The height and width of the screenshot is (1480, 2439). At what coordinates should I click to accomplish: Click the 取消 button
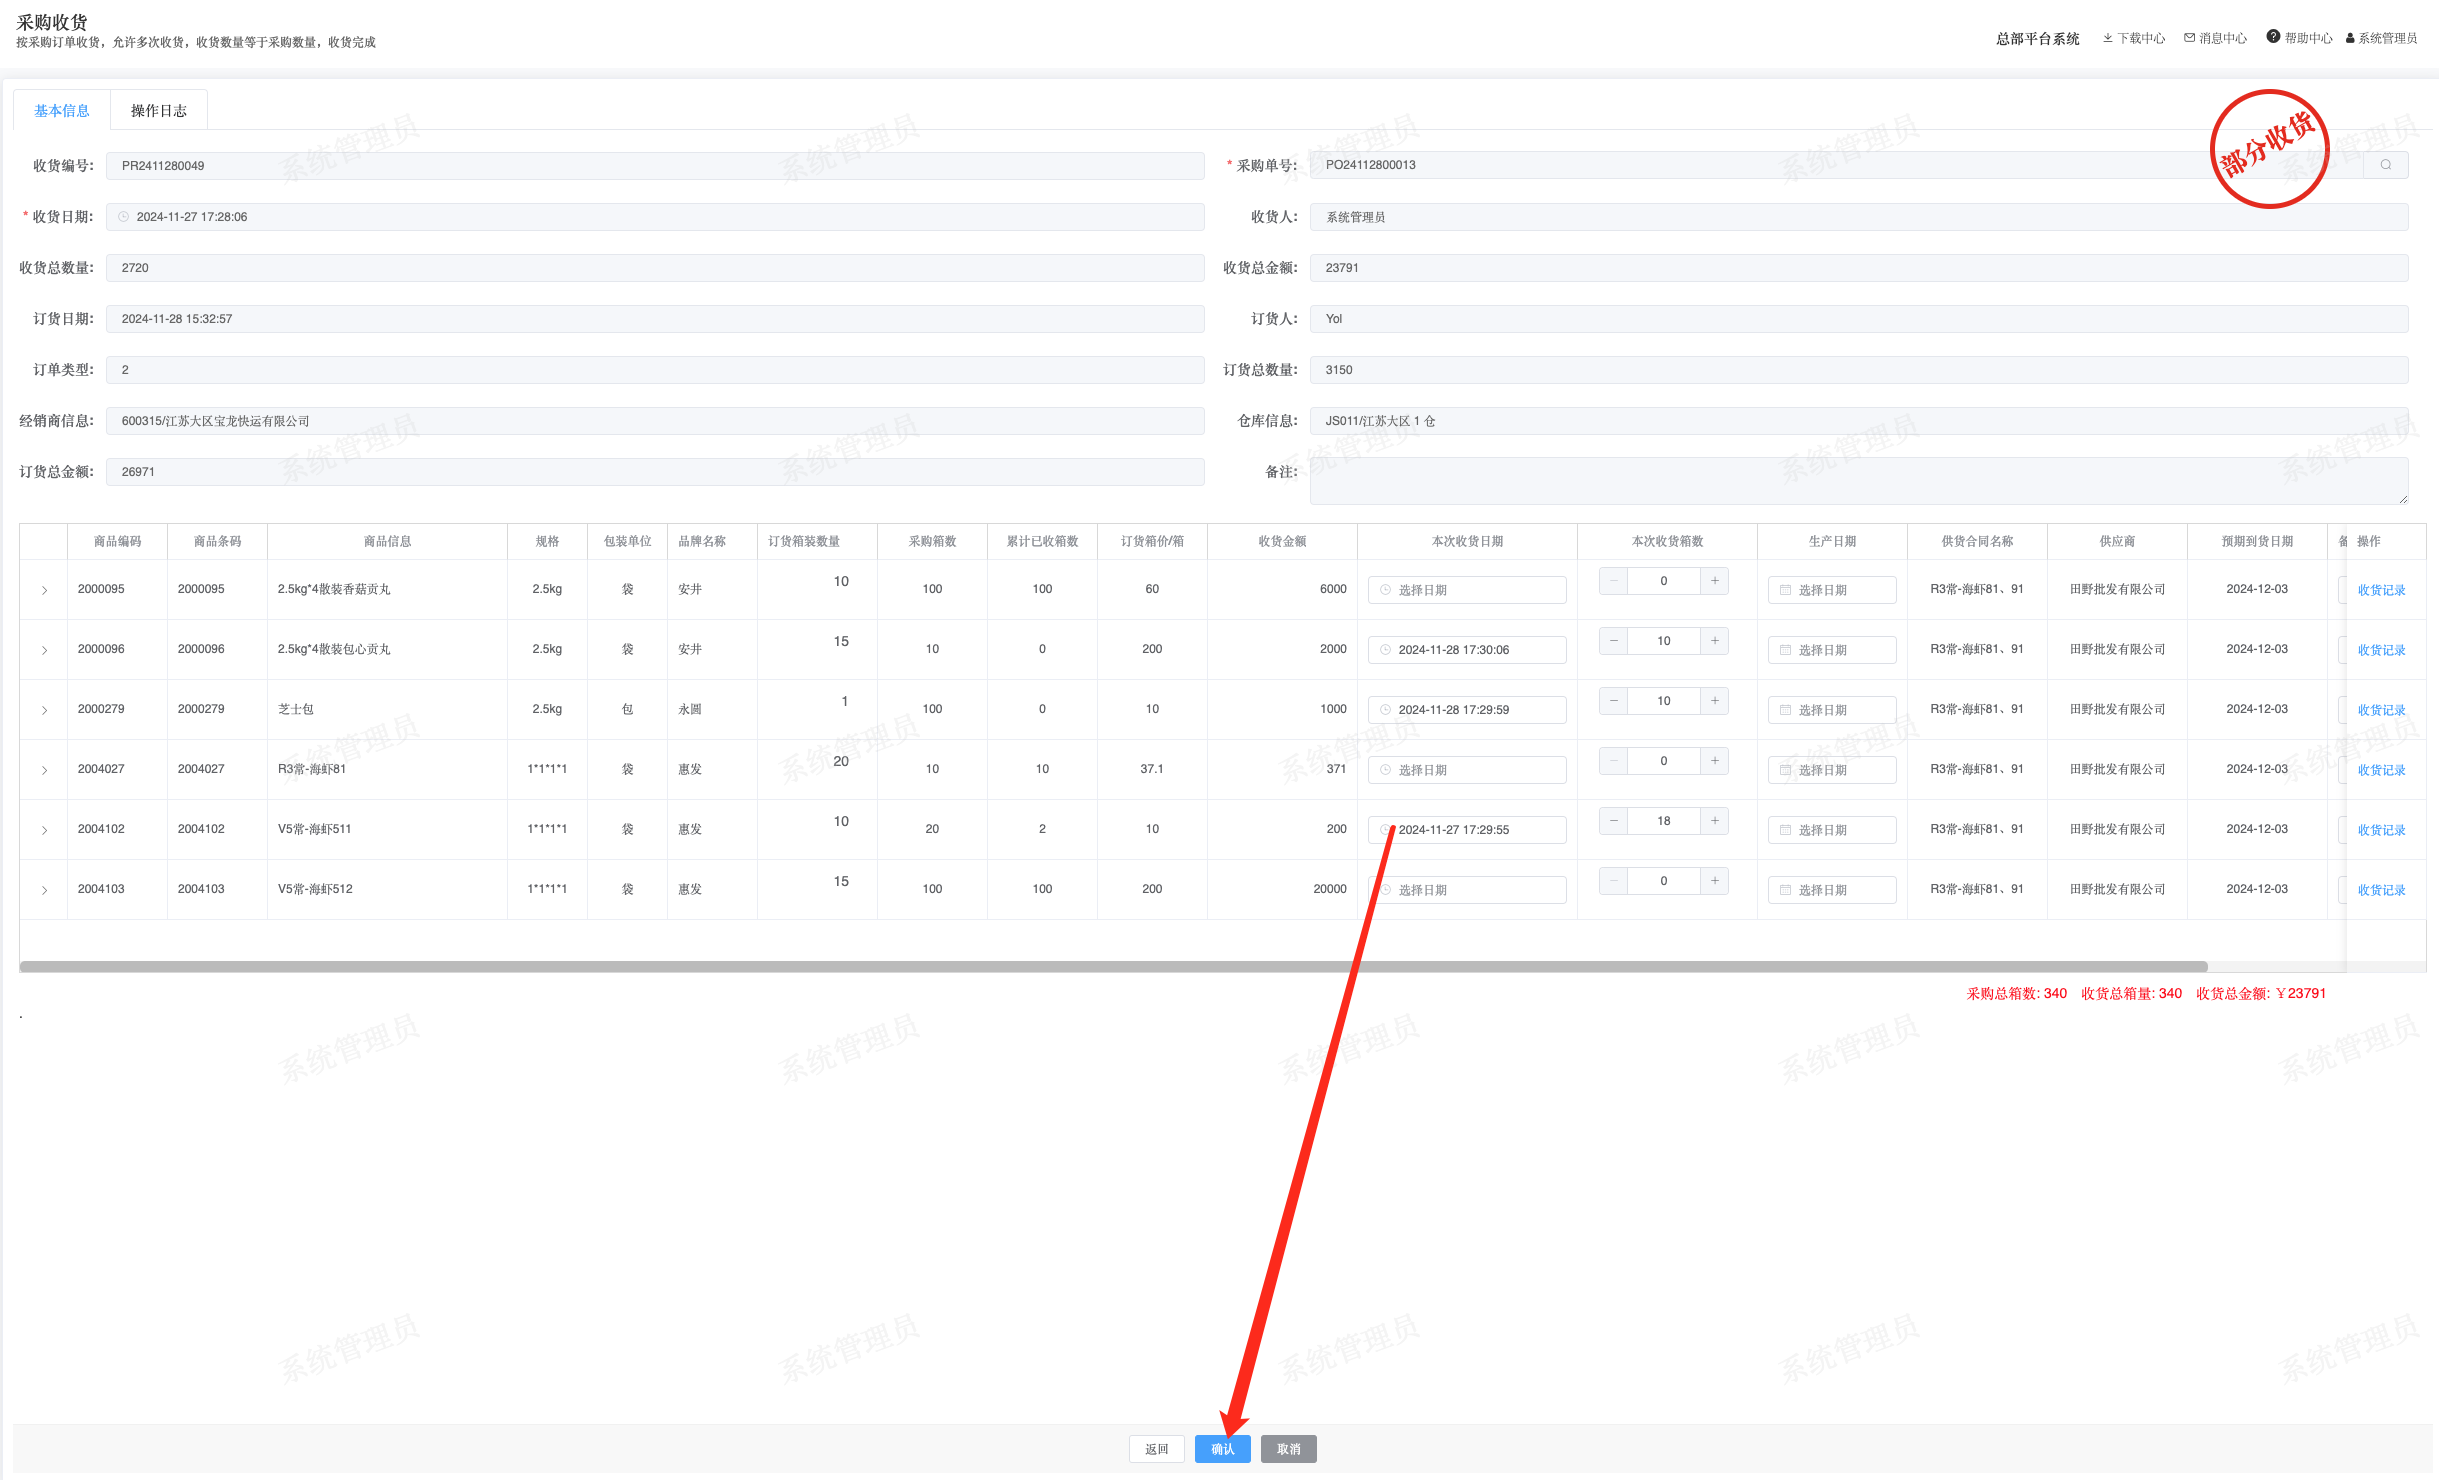[x=1288, y=1449]
